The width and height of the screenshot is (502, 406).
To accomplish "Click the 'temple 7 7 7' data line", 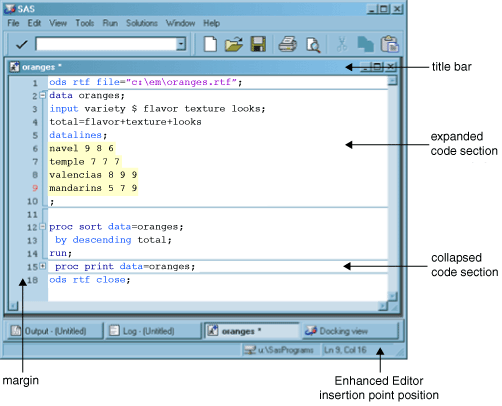I will (x=85, y=162).
